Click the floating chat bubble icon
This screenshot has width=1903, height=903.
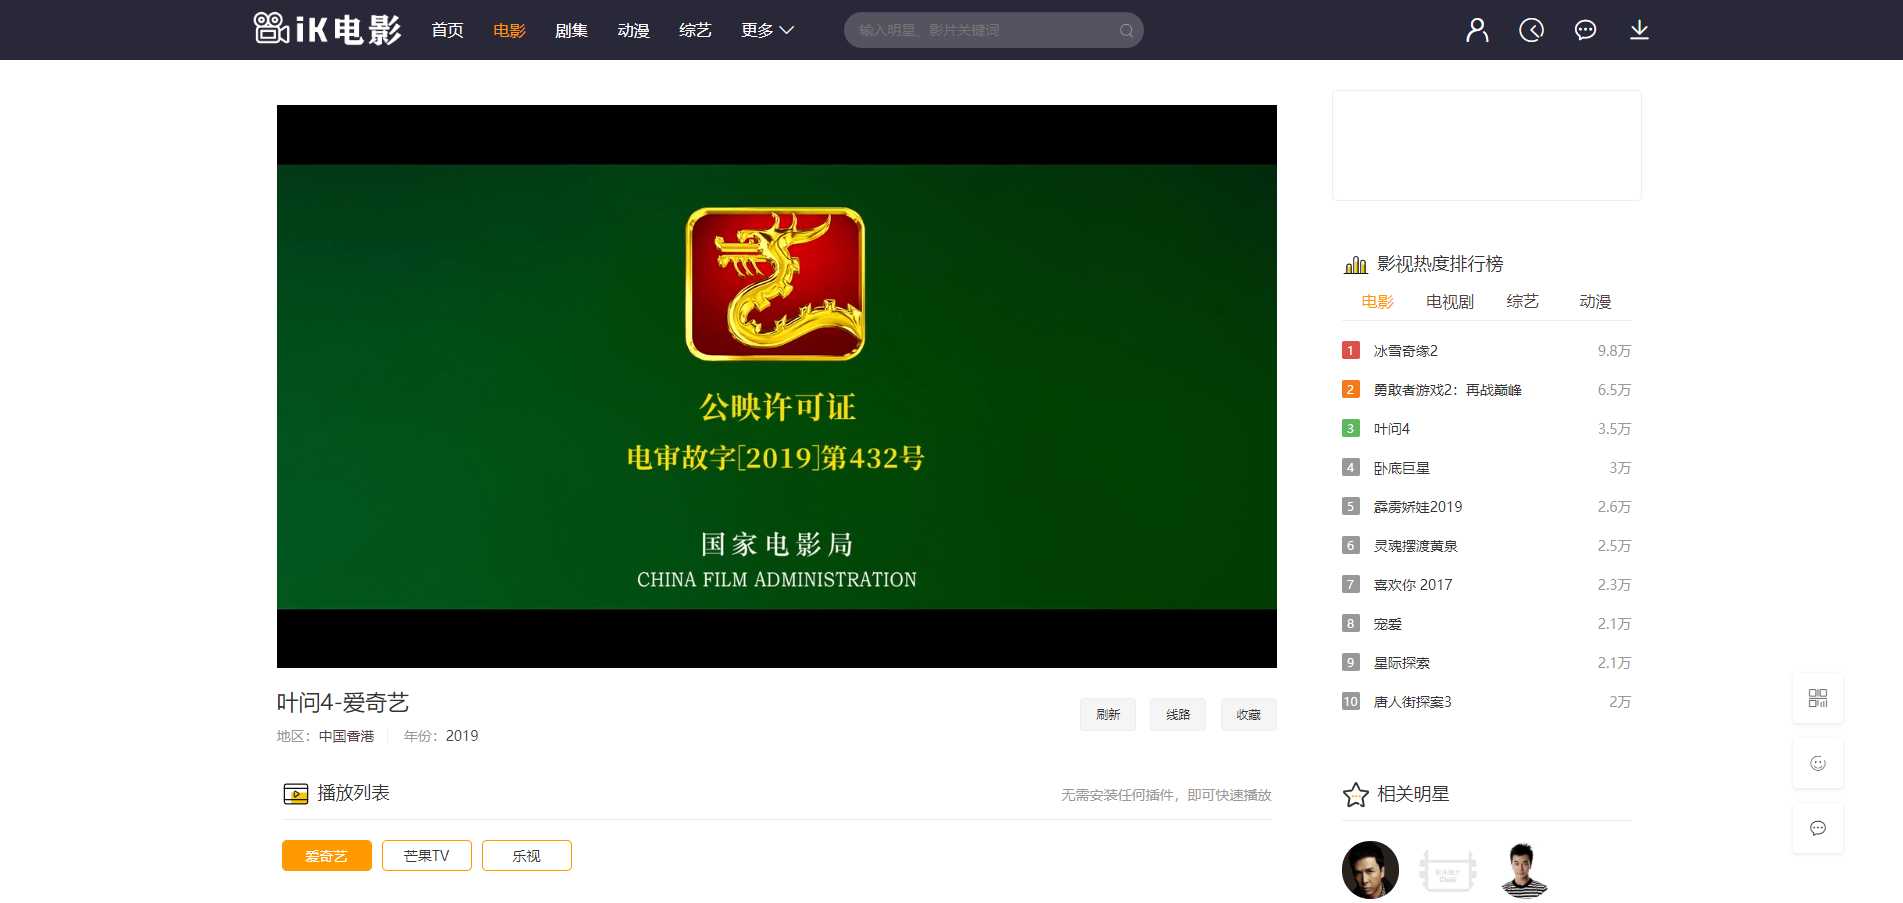point(1818,828)
